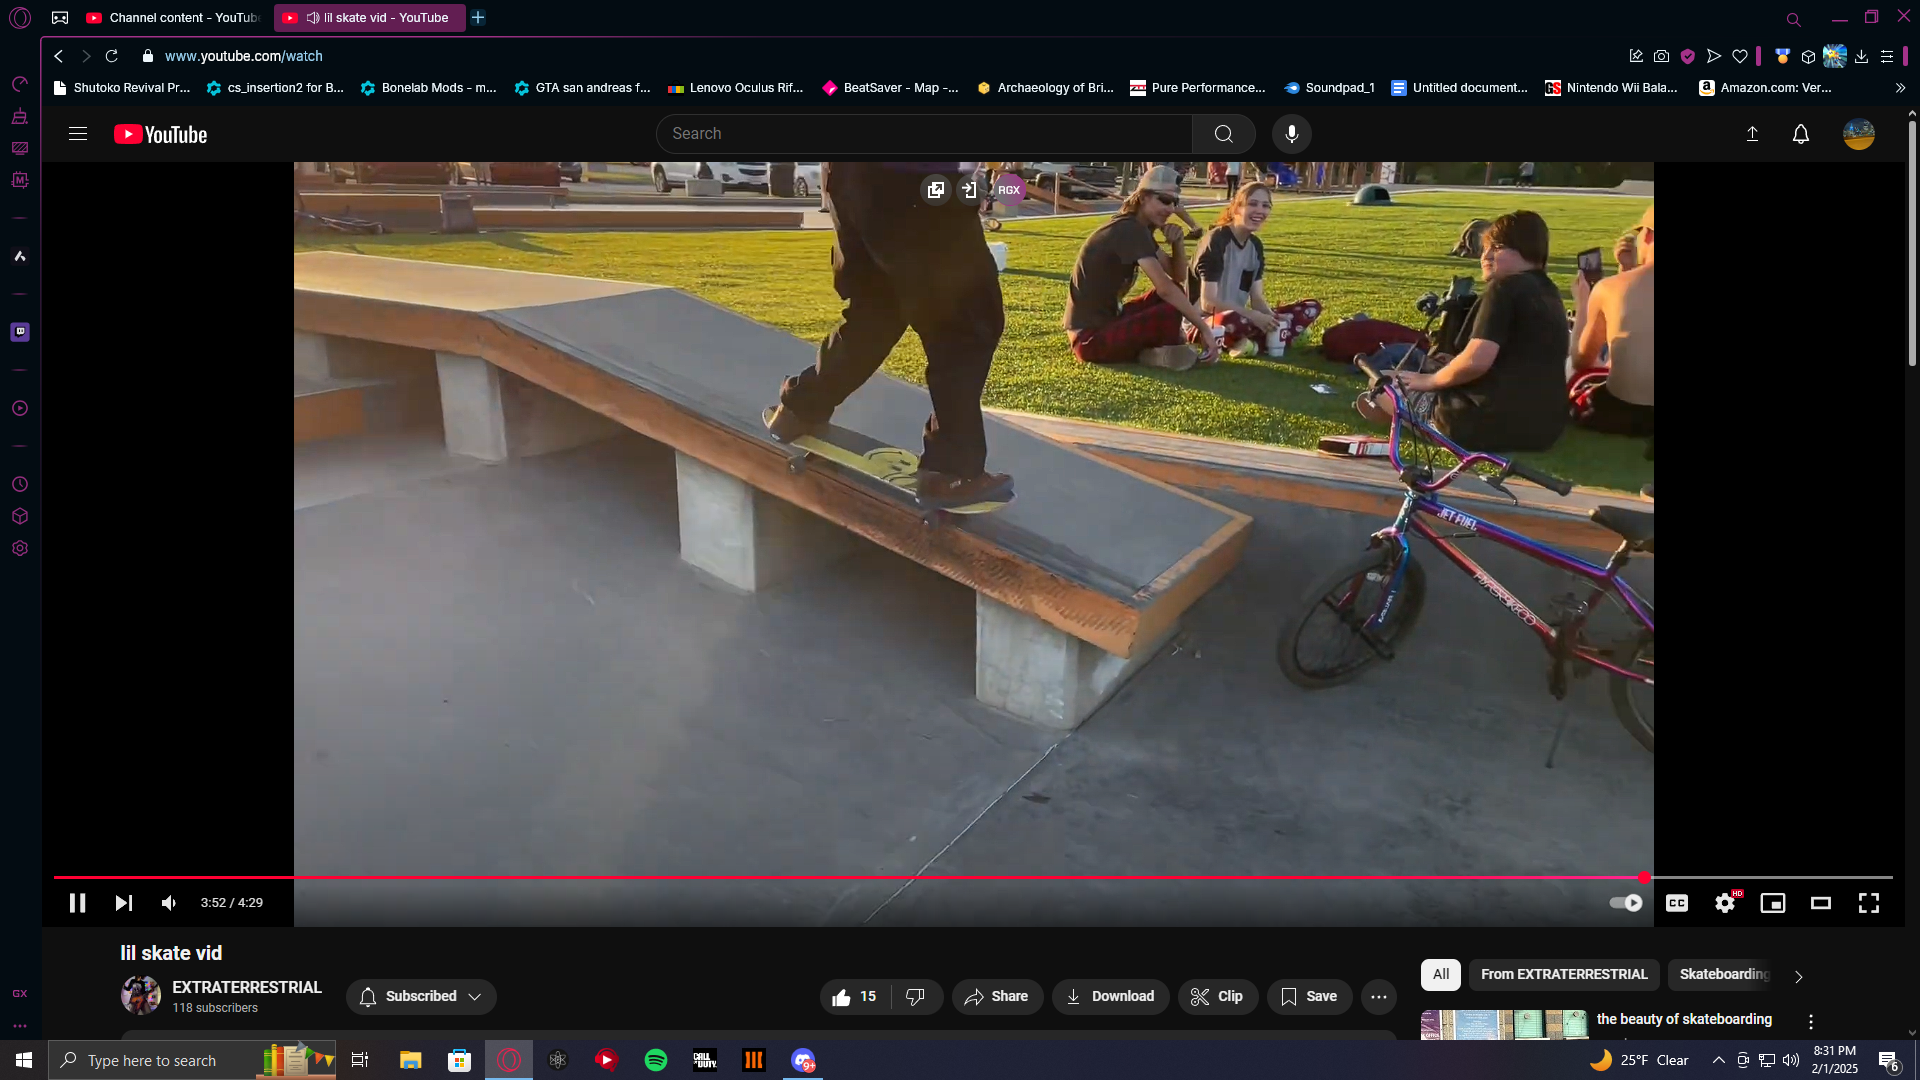Screen dimensions: 1920x1080
Task: Enter fullscreen mode
Action: [x=1869, y=903]
